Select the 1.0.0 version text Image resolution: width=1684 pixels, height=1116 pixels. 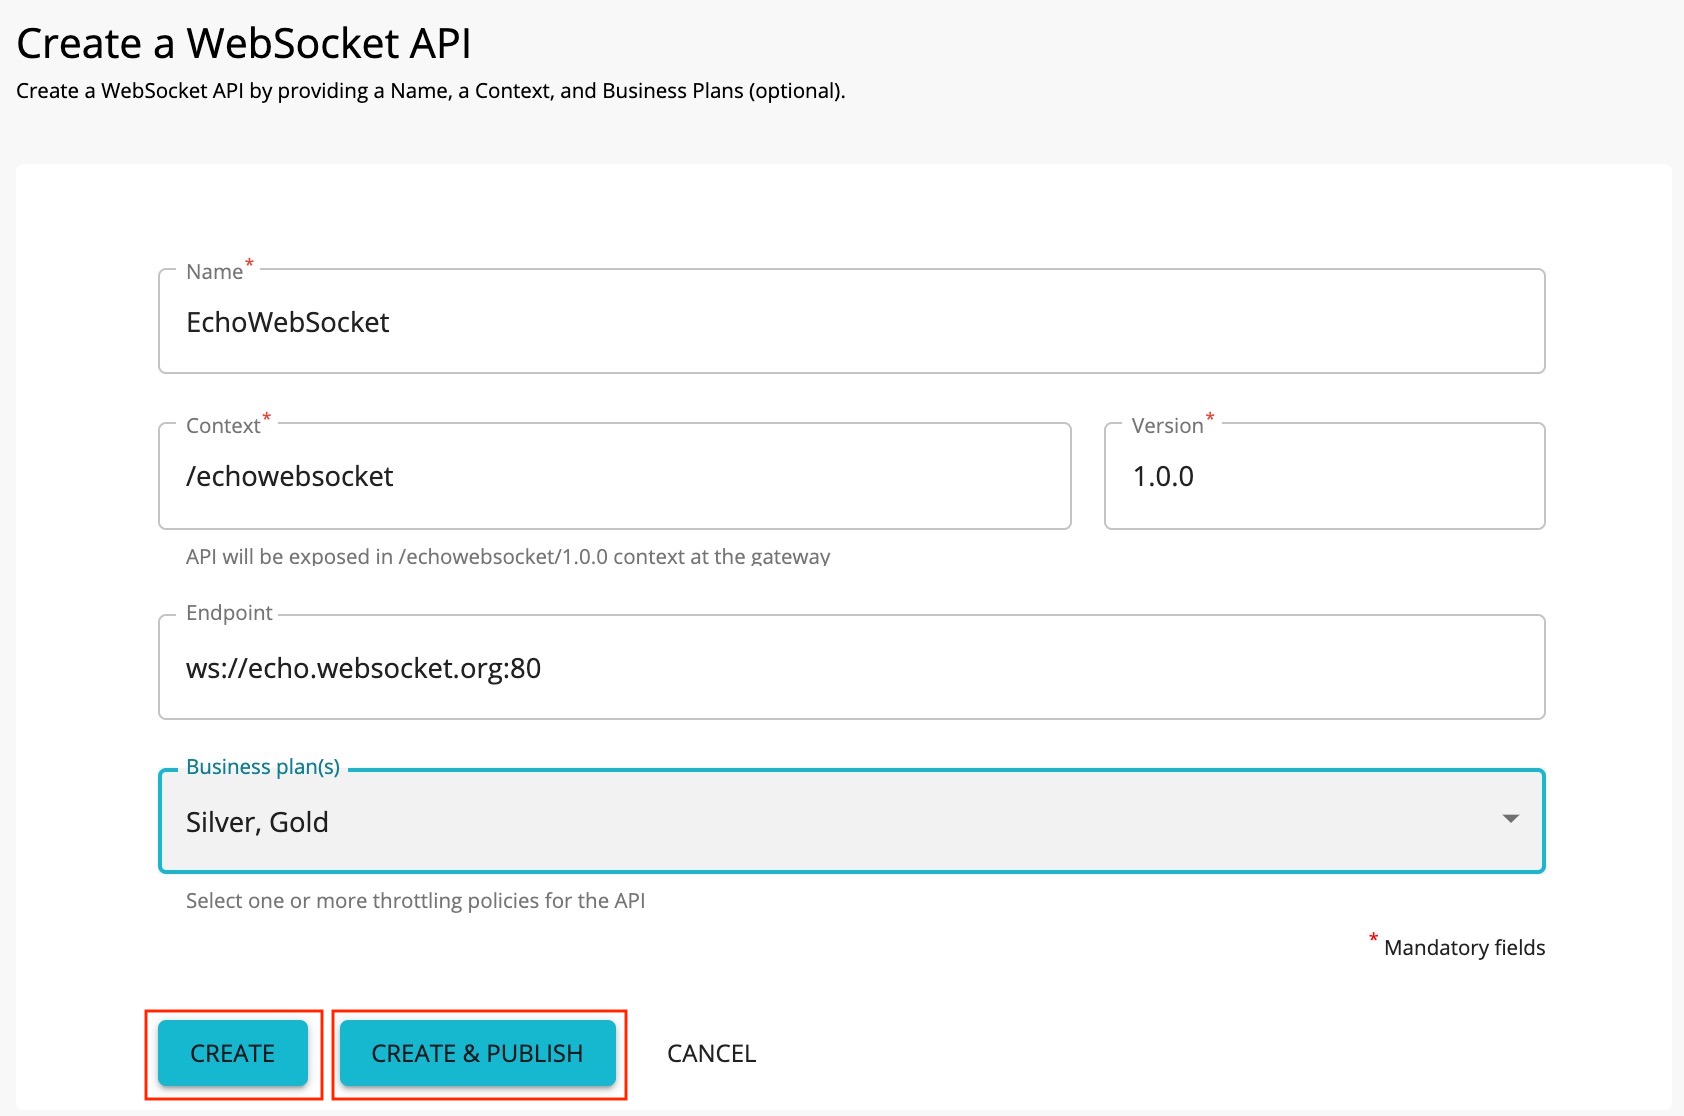pos(1164,476)
